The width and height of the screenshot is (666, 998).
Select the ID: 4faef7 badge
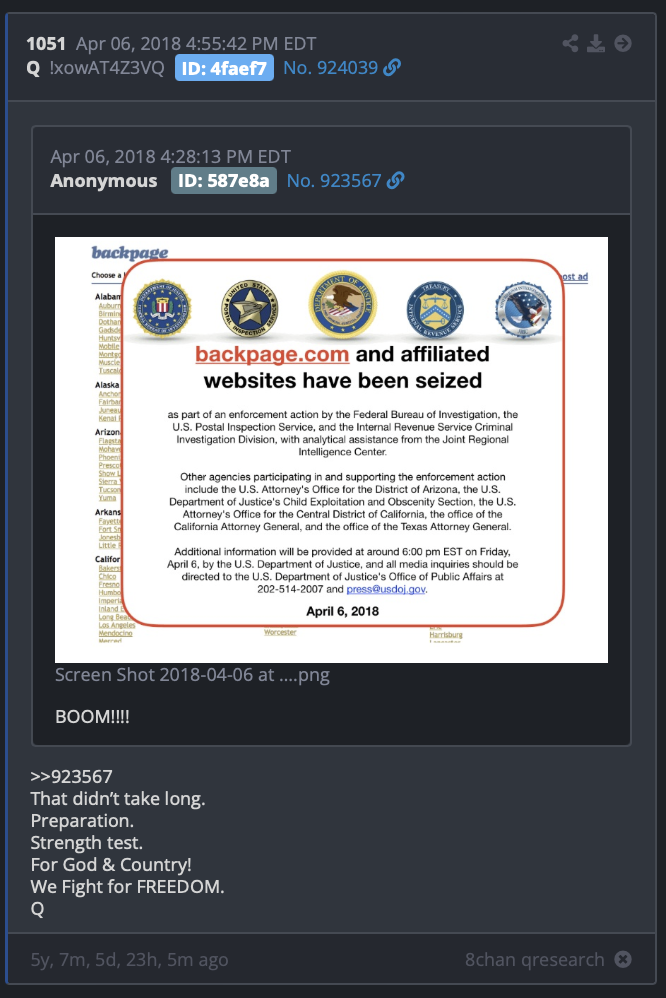tap(224, 68)
